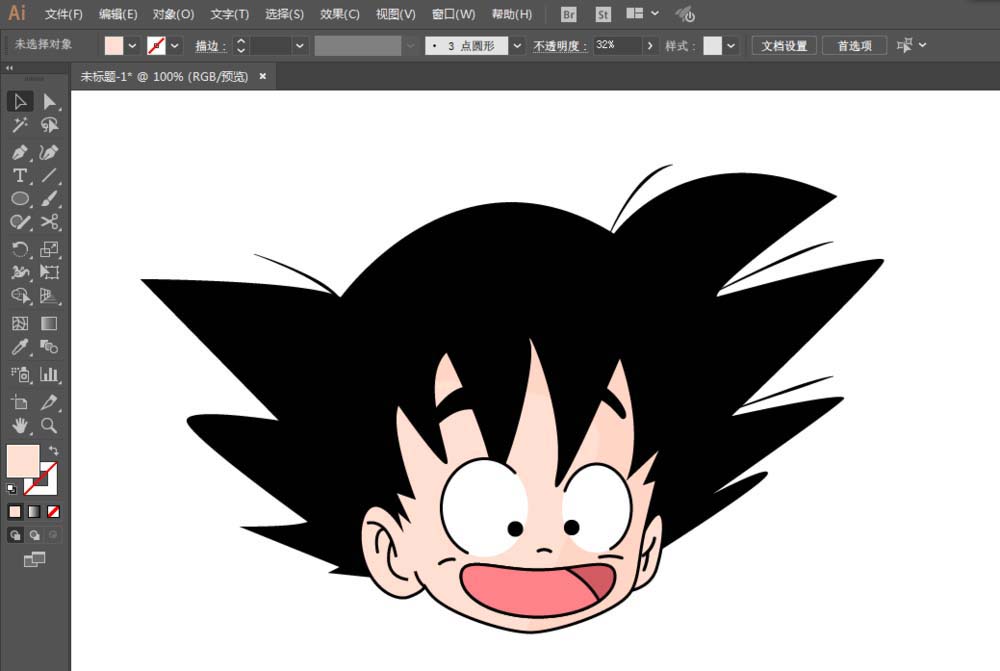Click the 文档设置 button
The height and width of the screenshot is (671, 1000).
click(x=784, y=46)
